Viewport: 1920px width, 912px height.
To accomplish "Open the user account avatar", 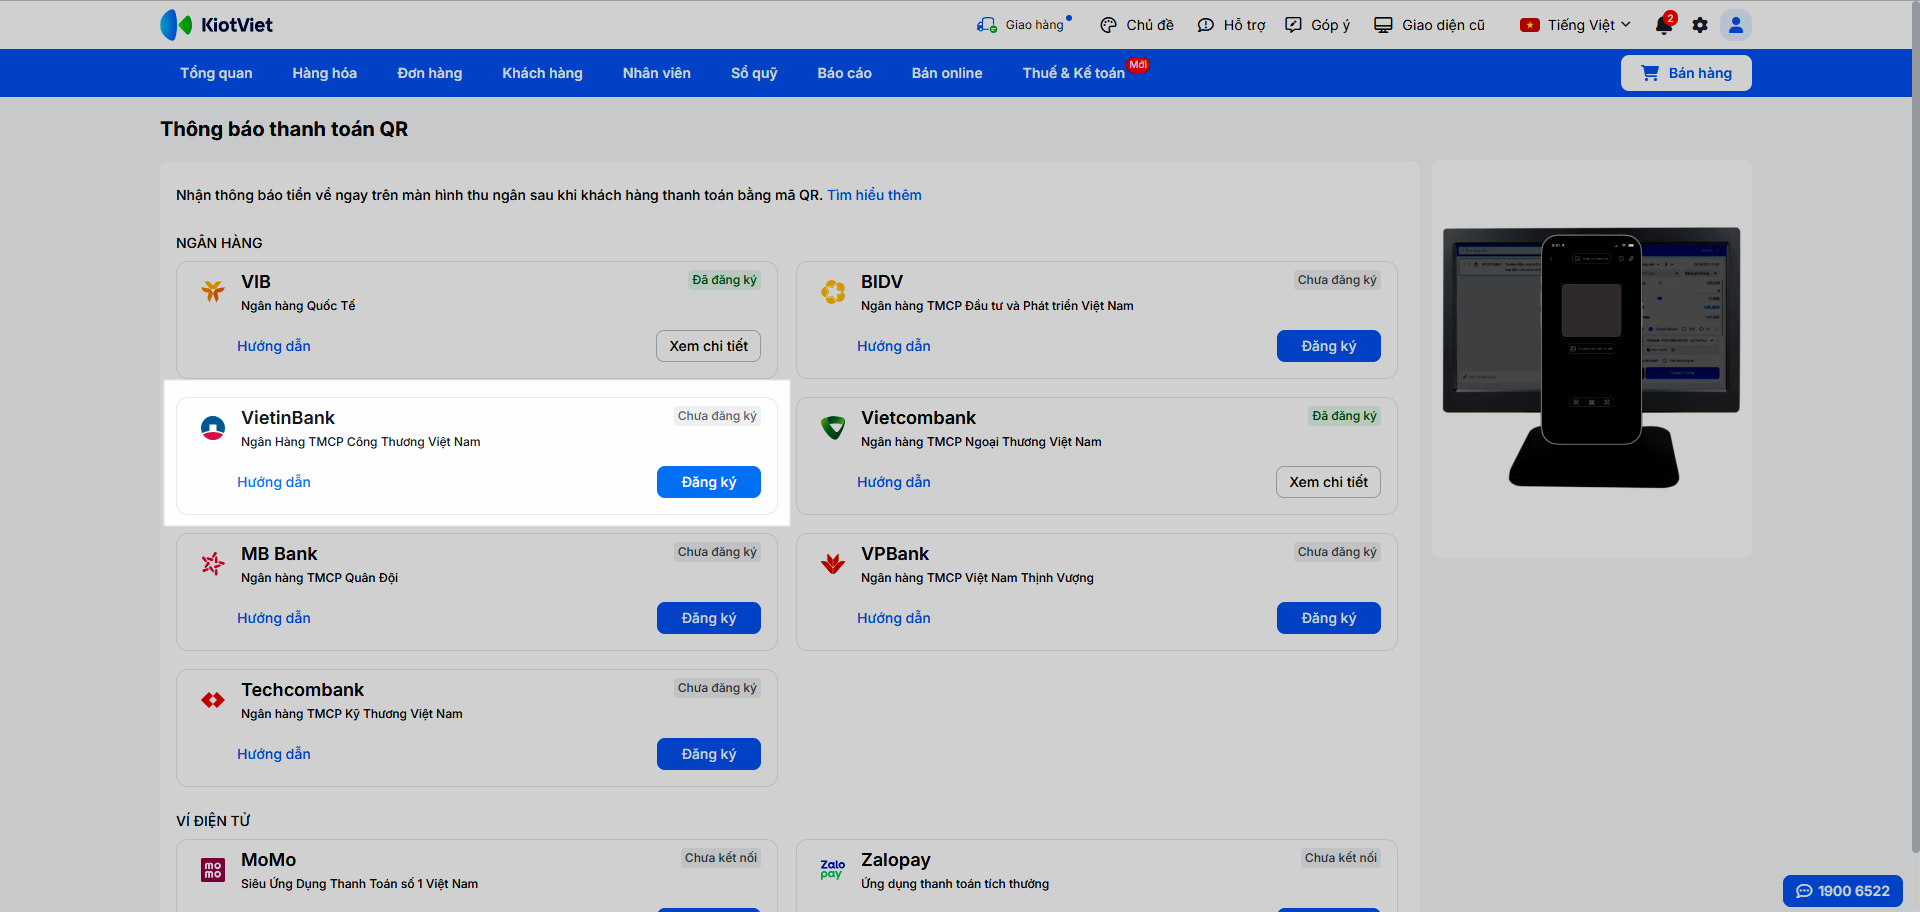I will (1736, 25).
